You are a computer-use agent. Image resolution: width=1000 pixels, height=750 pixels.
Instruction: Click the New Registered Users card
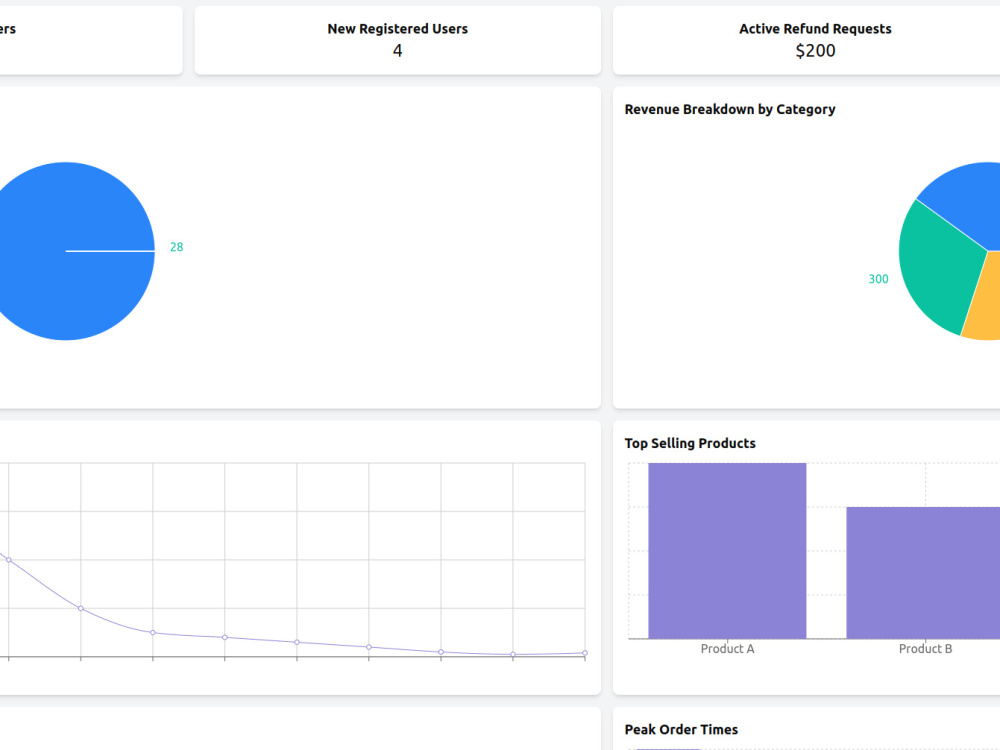[397, 40]
